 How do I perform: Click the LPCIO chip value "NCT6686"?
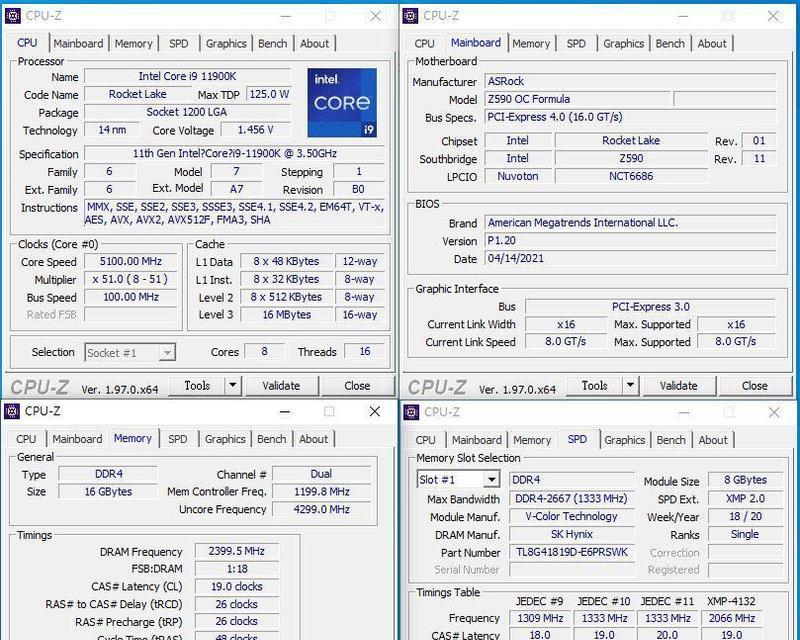coord(631,177)
